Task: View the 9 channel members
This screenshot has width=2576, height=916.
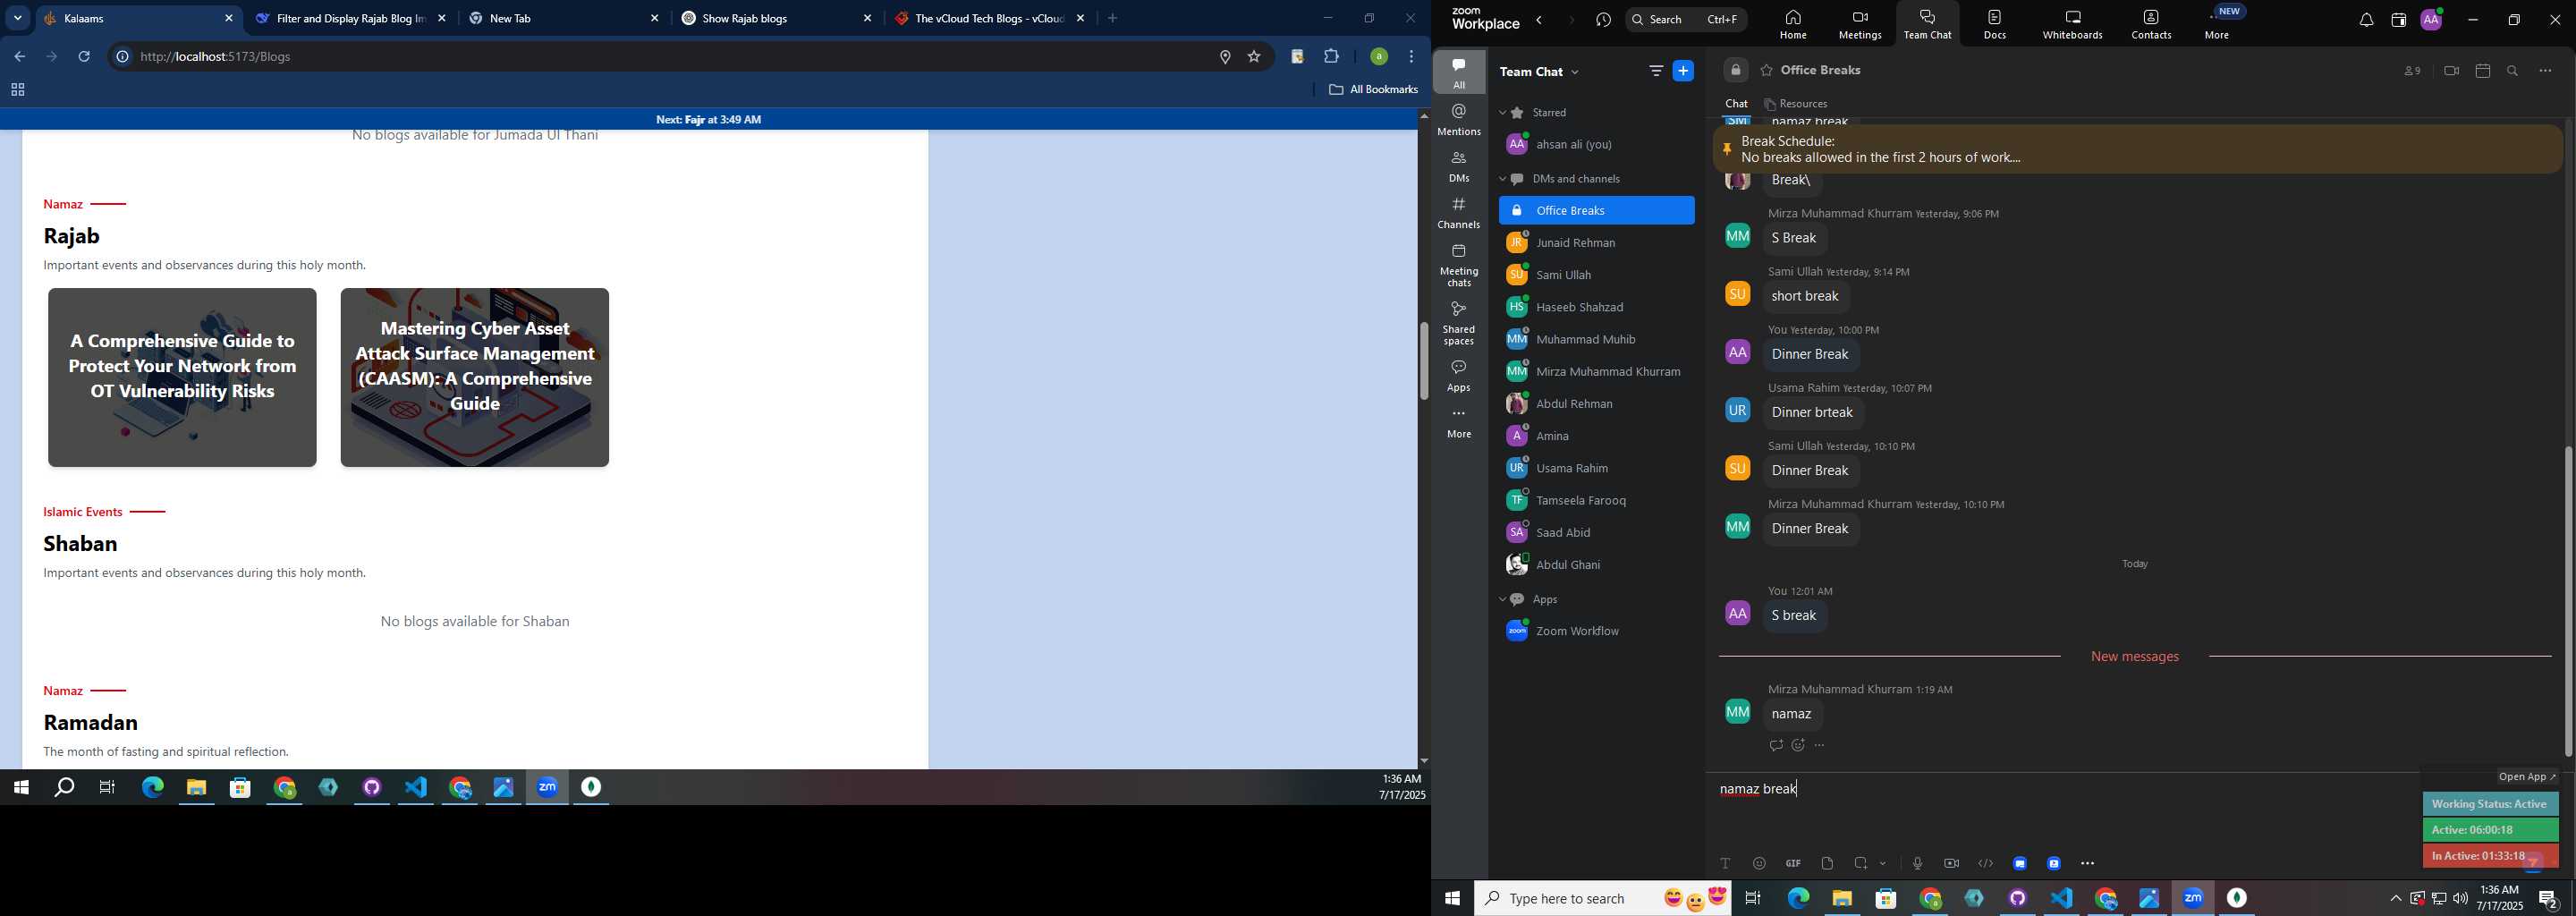Action: pos(2412,71)
